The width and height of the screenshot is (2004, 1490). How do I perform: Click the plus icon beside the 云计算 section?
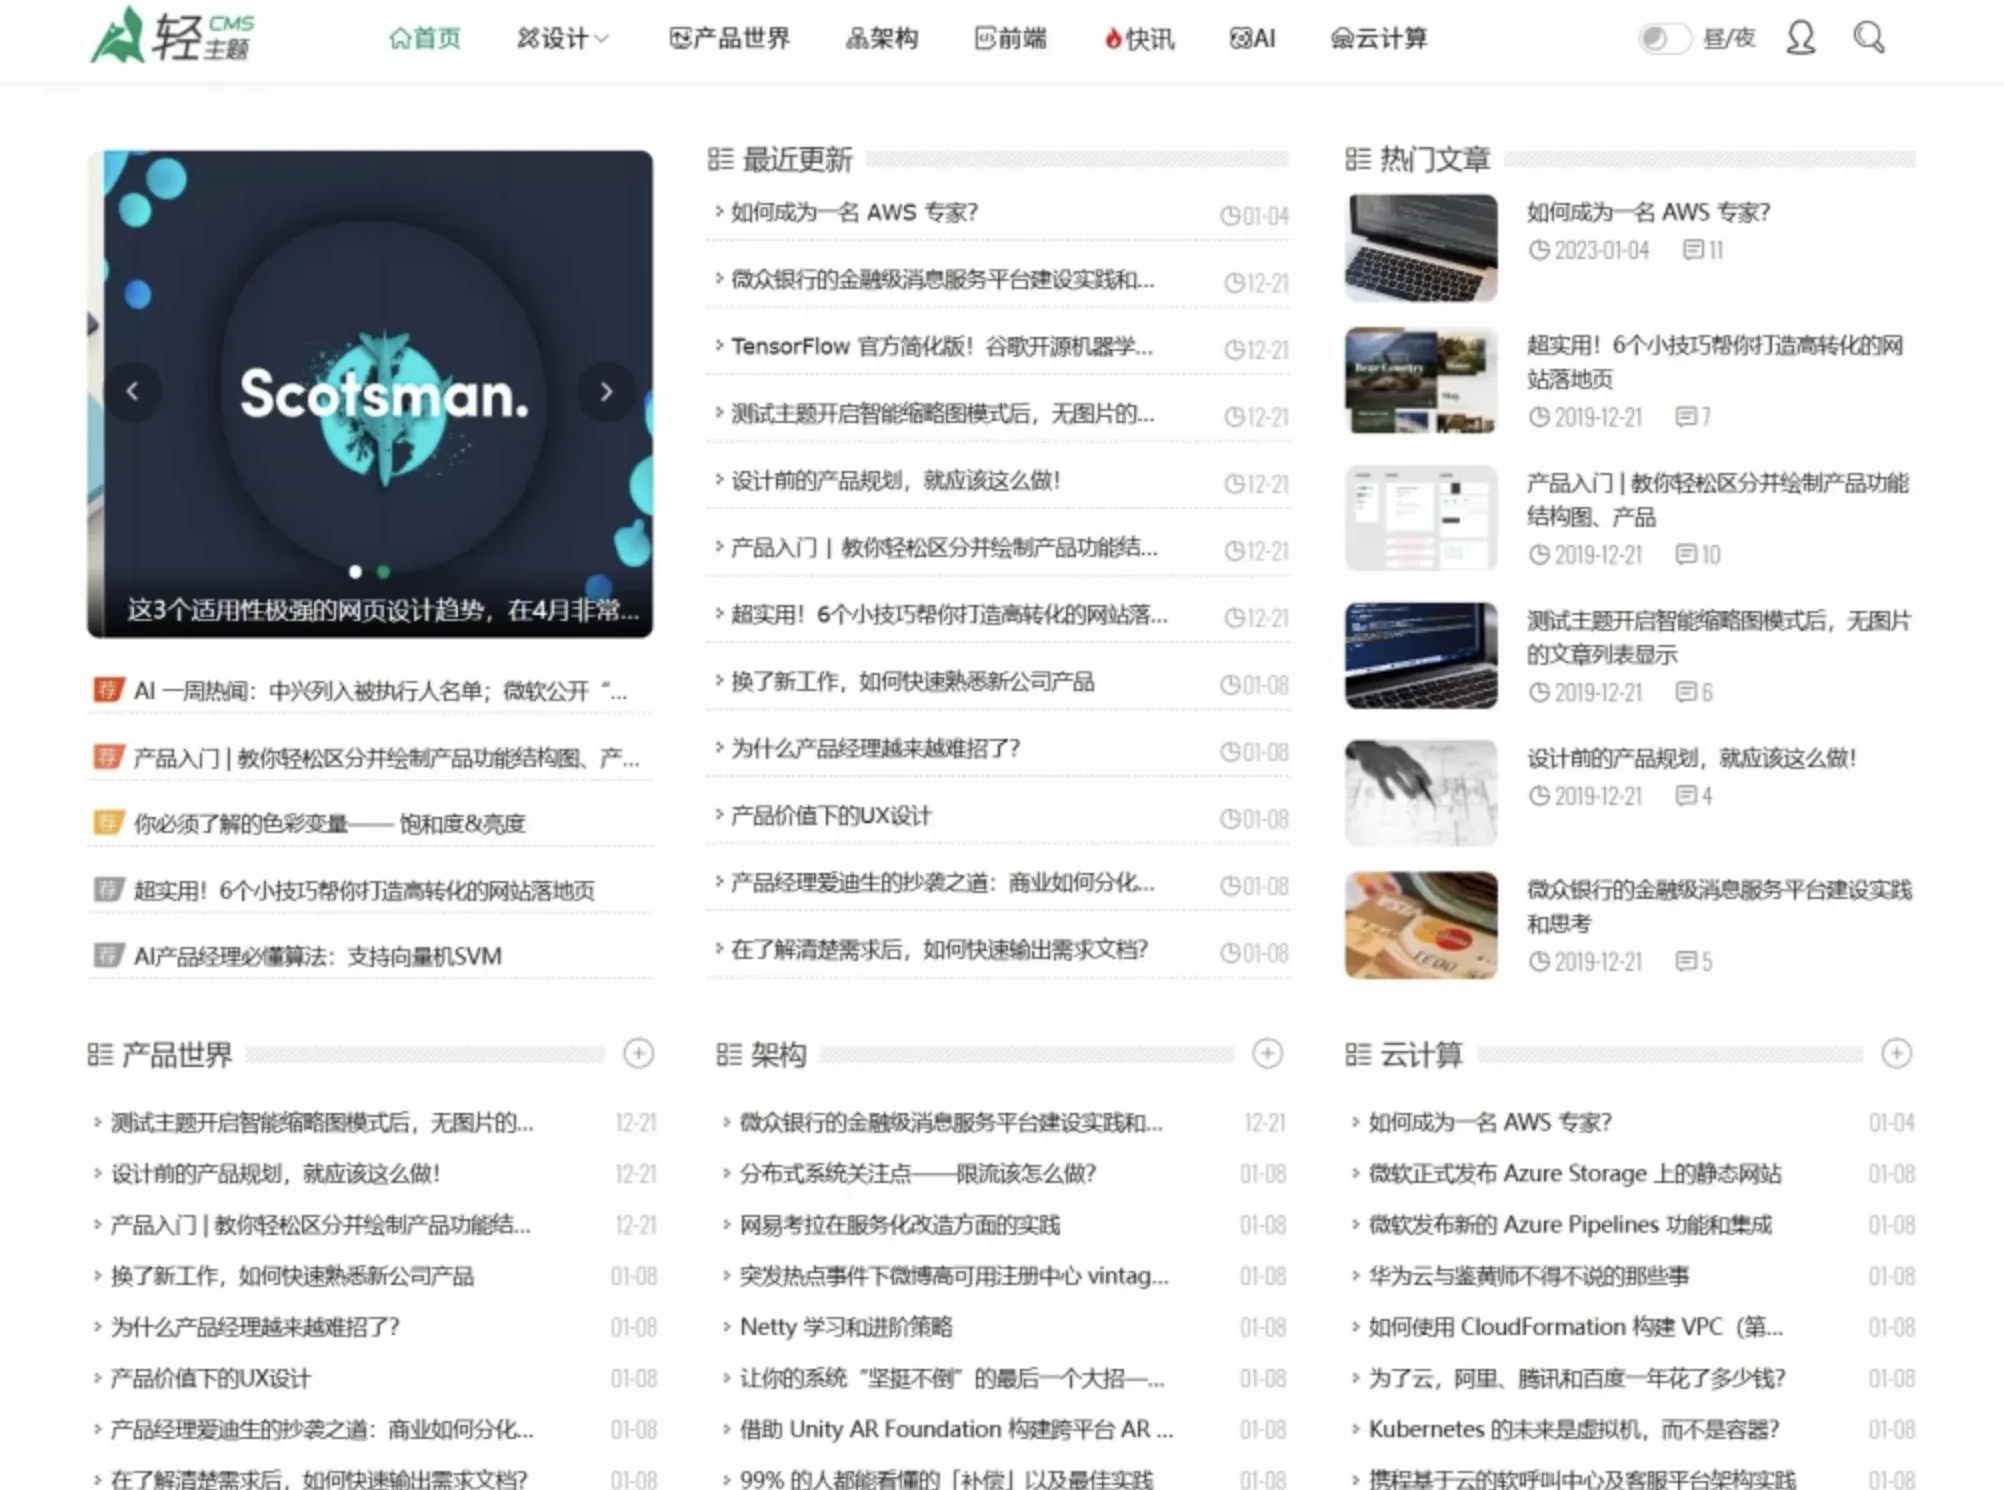(x=1895, y=1053)
